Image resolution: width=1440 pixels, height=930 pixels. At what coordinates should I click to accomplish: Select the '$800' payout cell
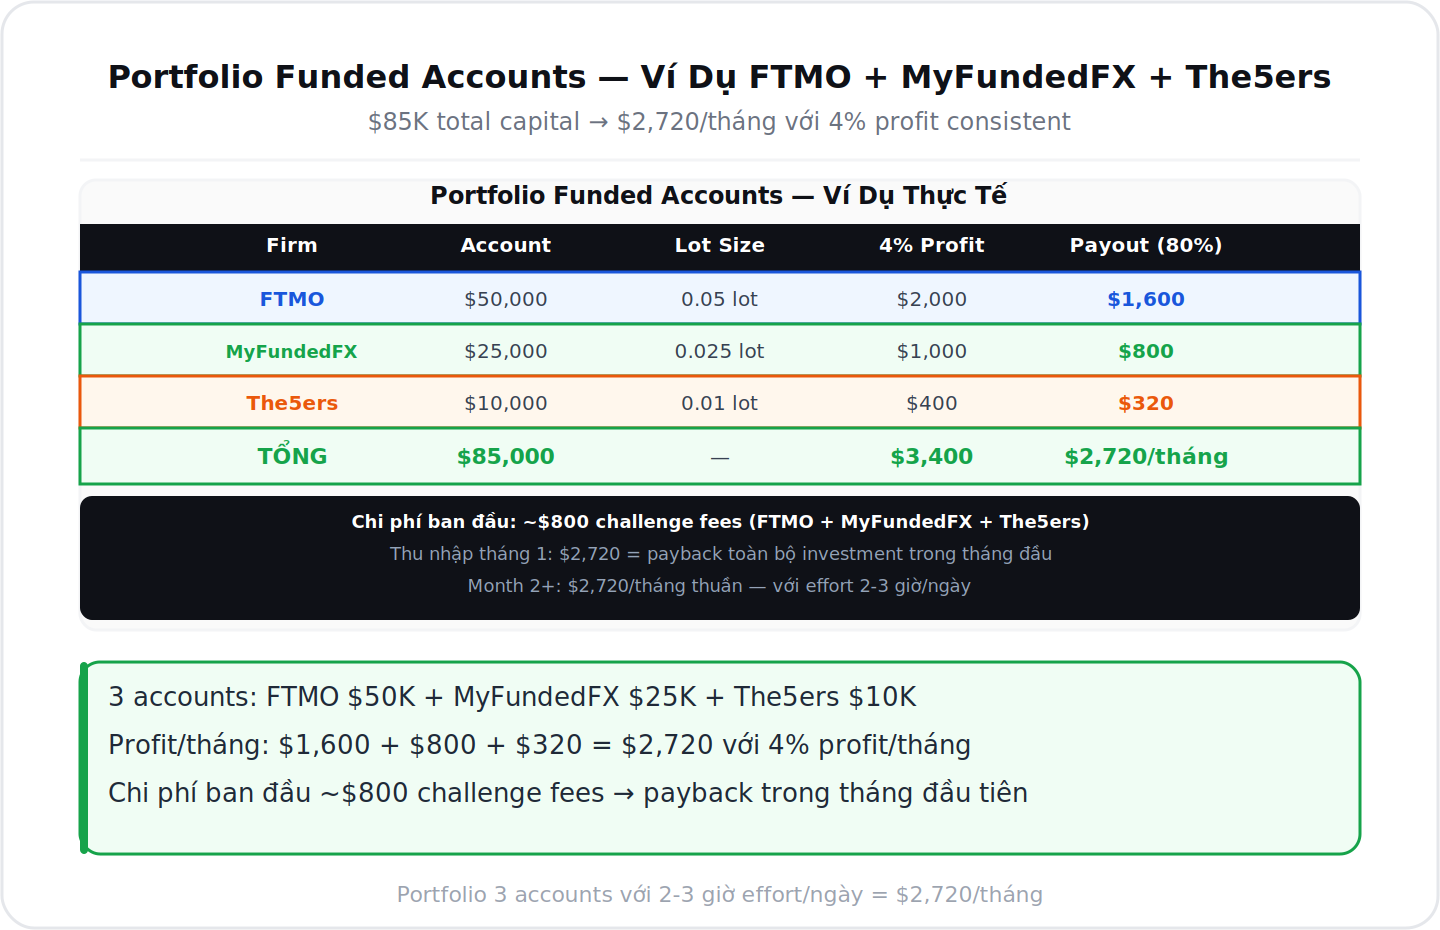coord(1146,351)
